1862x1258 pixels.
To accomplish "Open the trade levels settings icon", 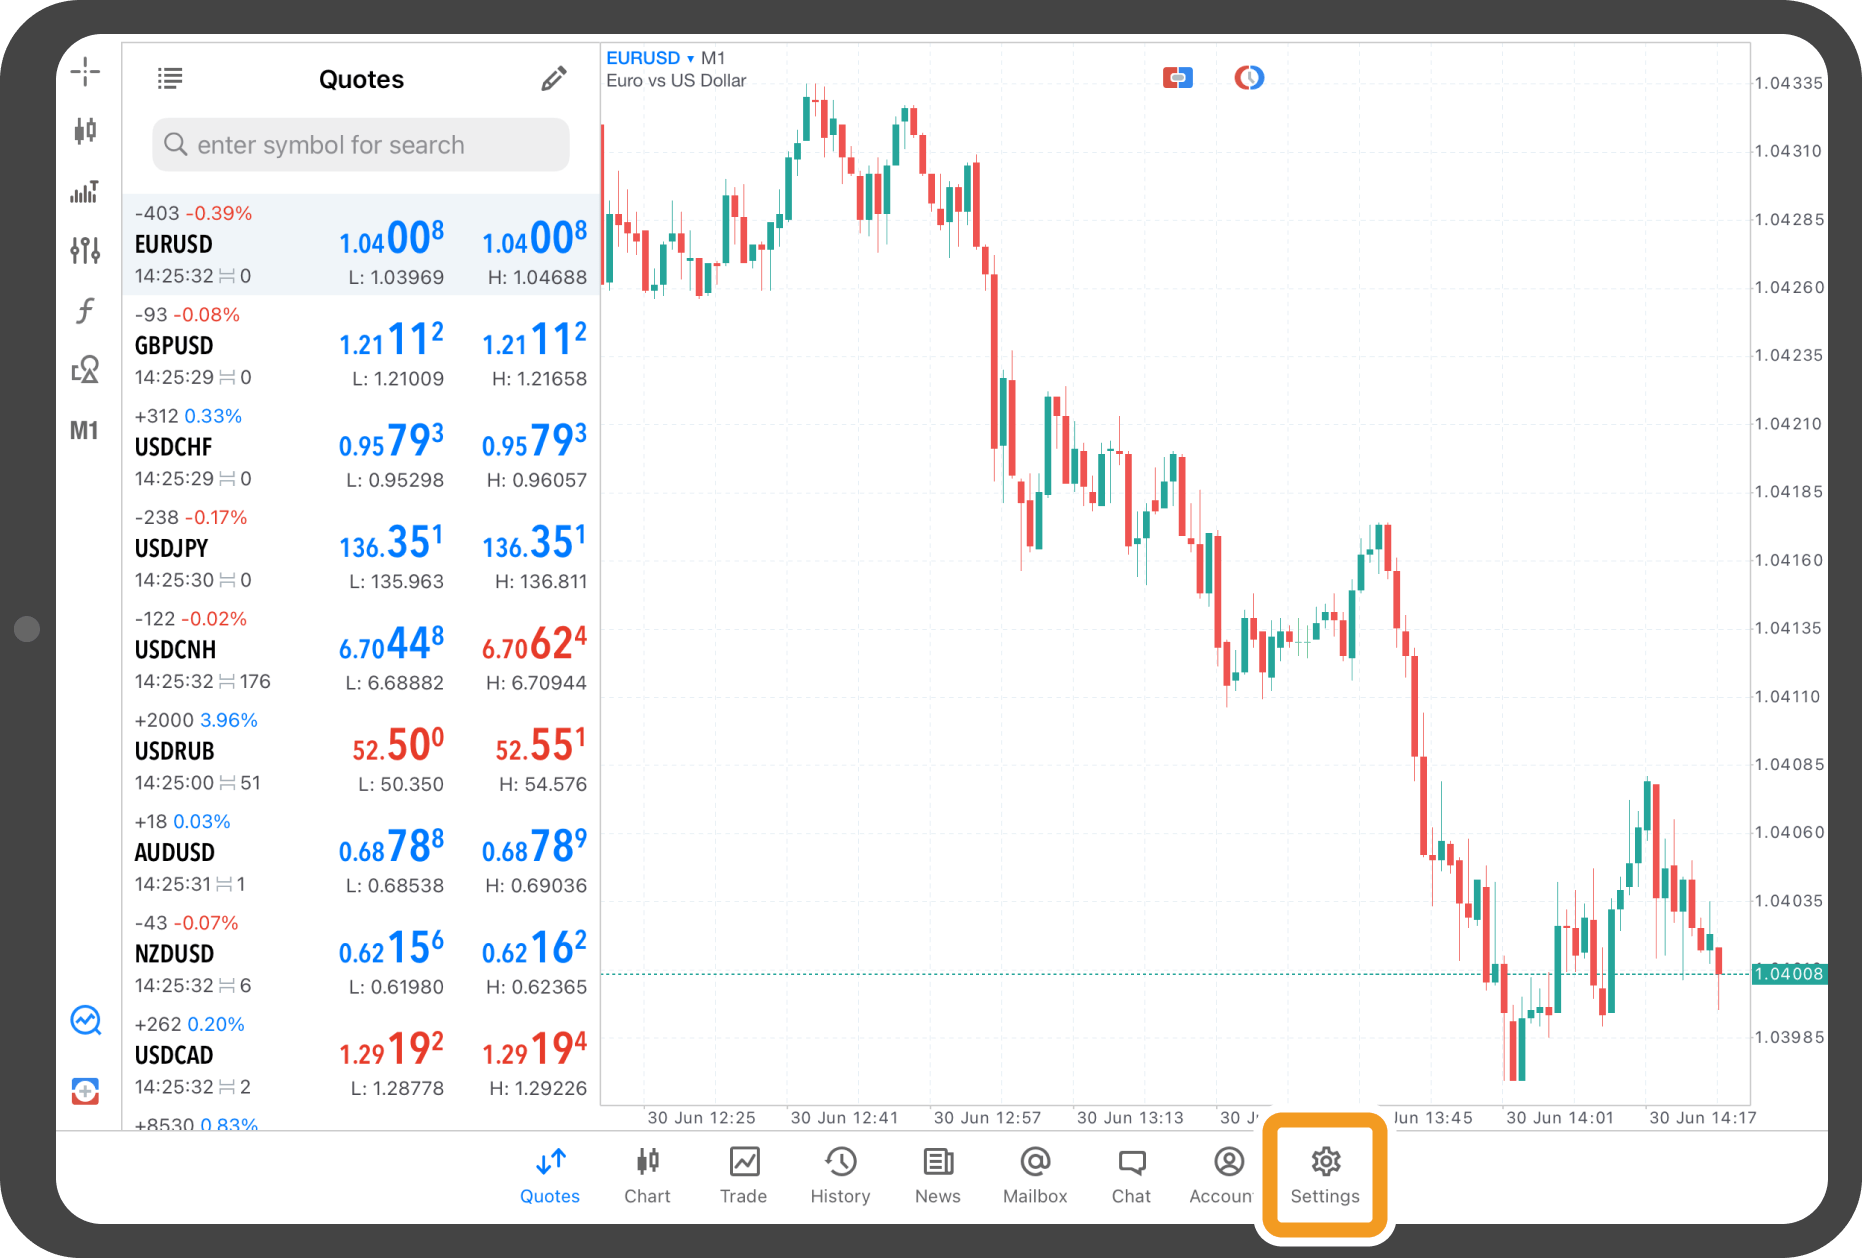I will click(x=85, y=250).
